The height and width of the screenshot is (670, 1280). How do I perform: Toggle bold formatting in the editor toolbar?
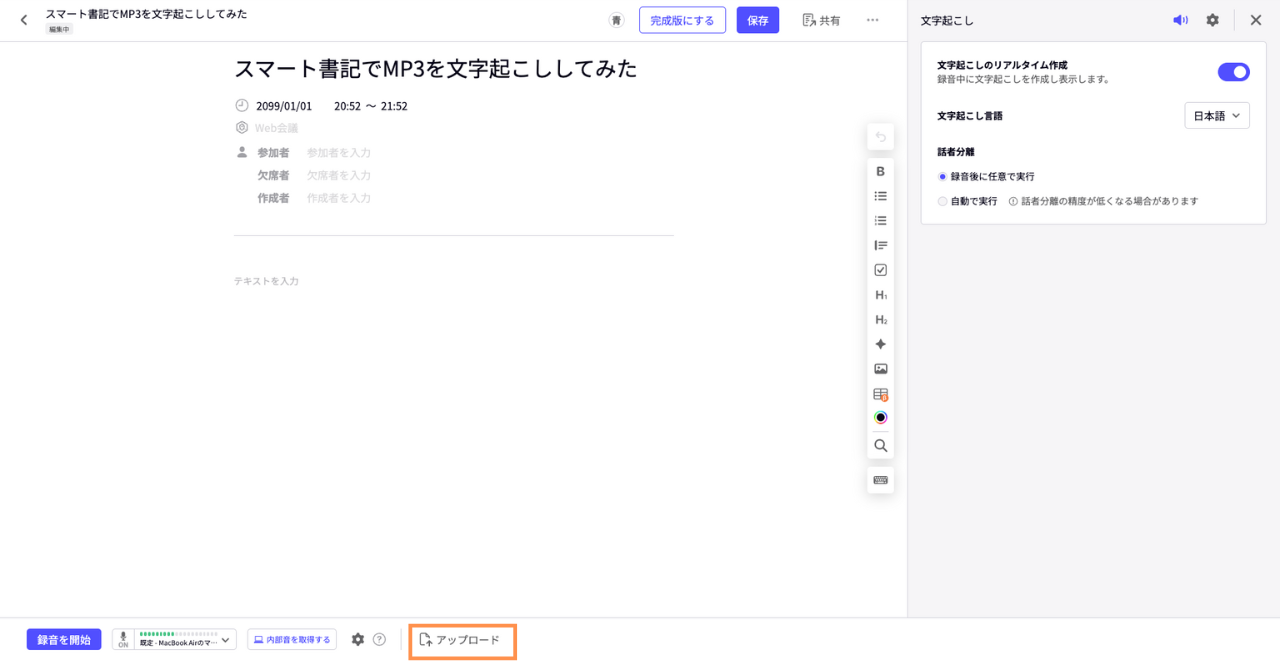pyautogui.click(x=880, y=172)
